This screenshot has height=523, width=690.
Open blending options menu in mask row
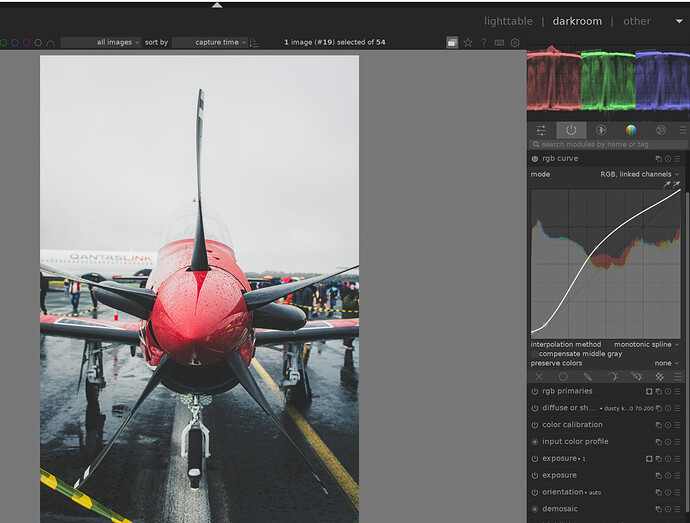[678, 377]
